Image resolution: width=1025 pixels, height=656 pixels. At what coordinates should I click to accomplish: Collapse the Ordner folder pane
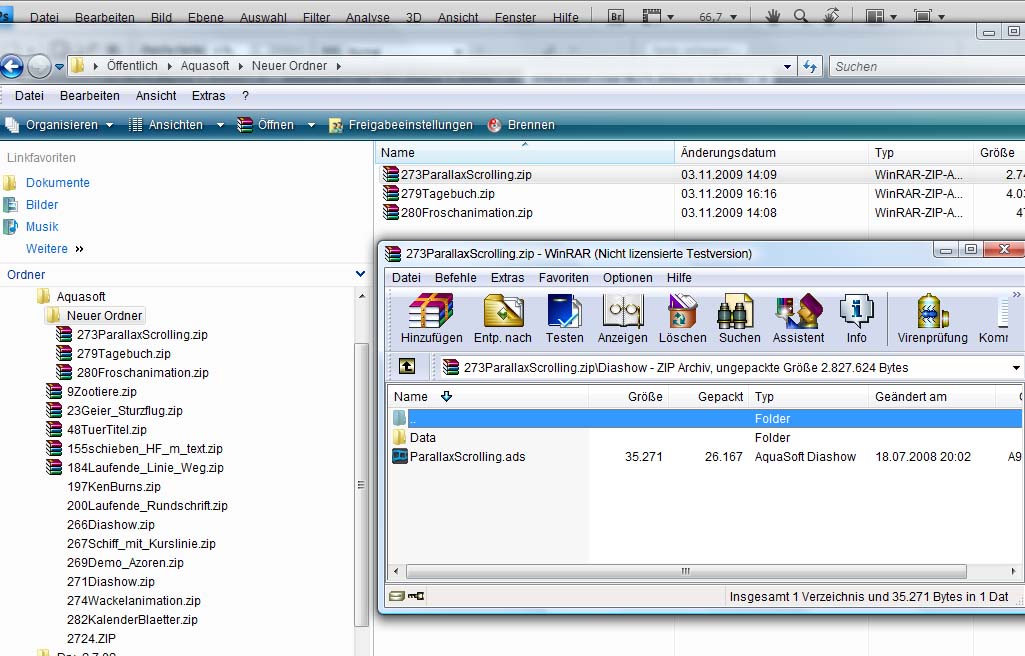[360, 274]
